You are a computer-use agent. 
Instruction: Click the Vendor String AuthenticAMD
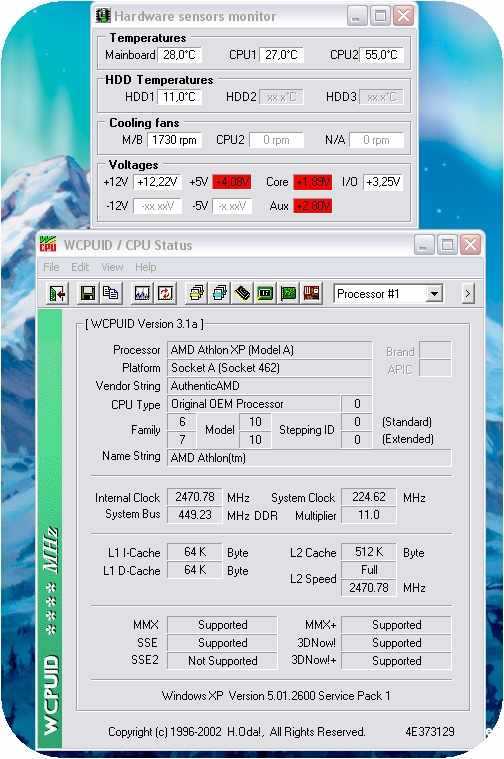(269, 386)
